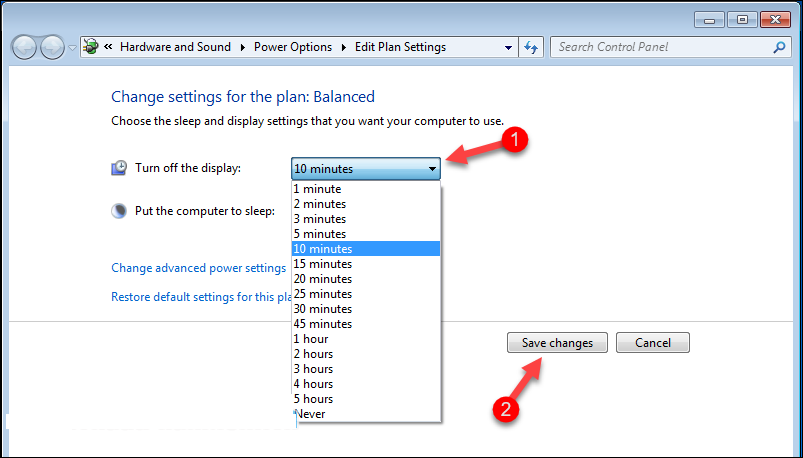Select 1 minute from the list
This screenshot has width=803, height=458.
pyautogui.click(x=317, y=189)
